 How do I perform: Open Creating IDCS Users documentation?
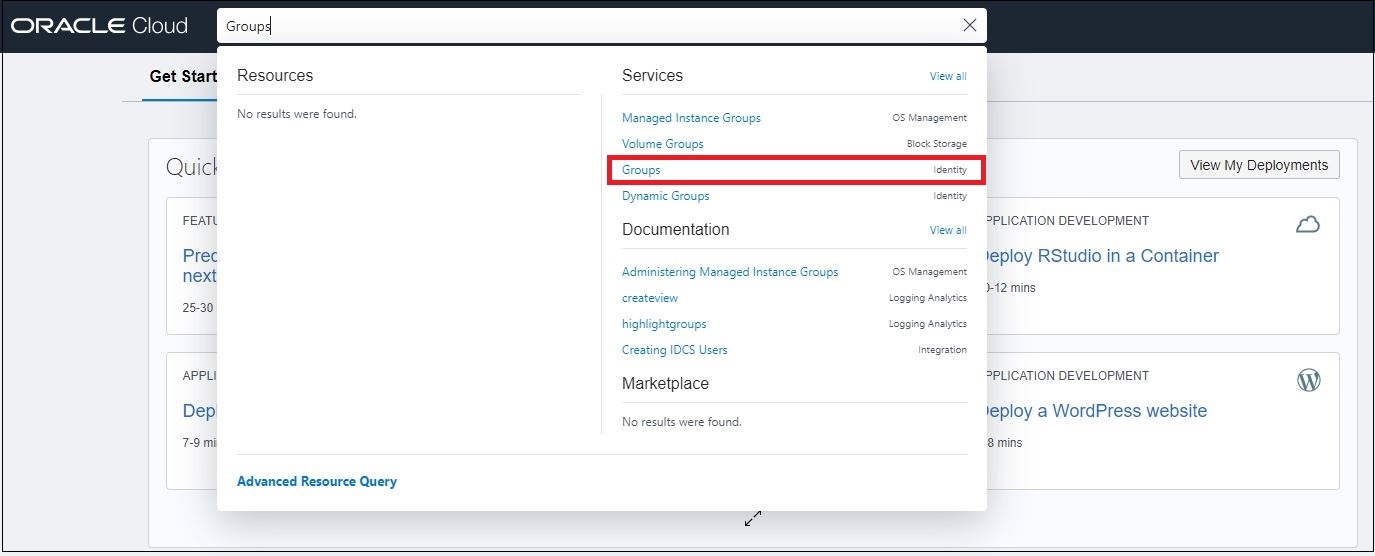coord(674,350)
